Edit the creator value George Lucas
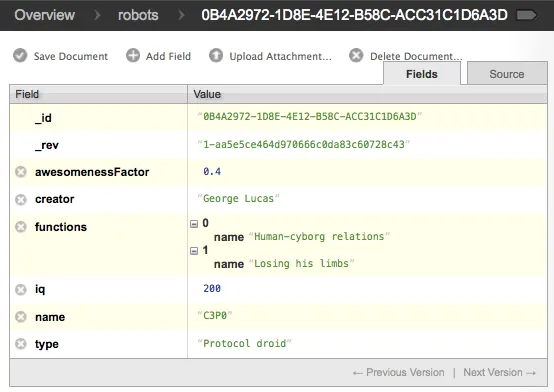Image resolution: width=554 pixels, height=392 pixels. 238,199
